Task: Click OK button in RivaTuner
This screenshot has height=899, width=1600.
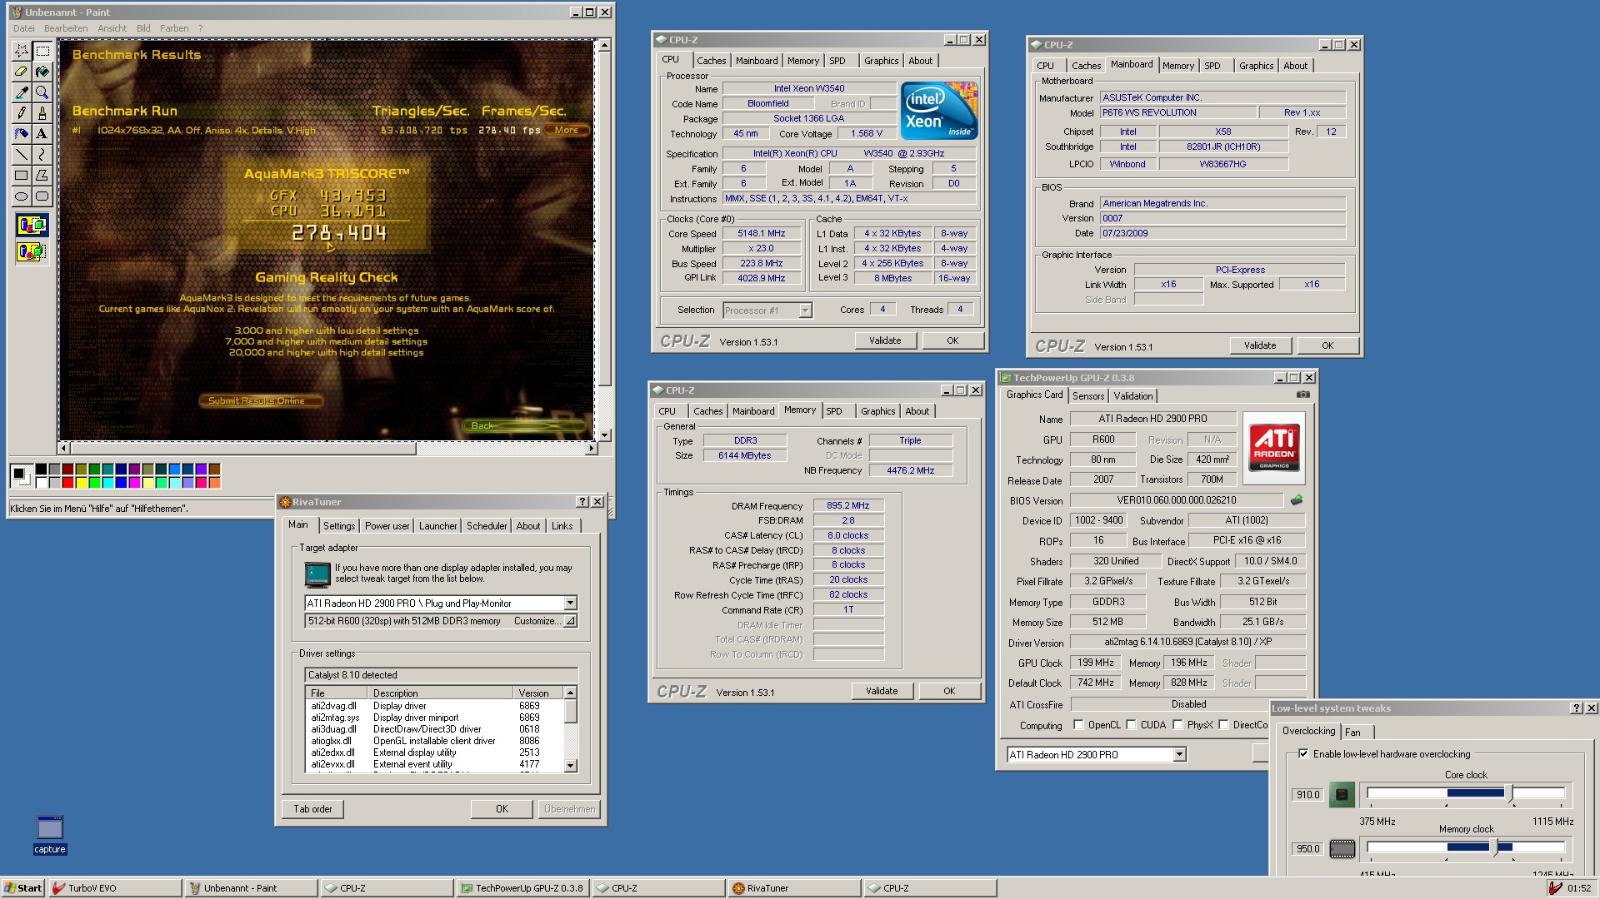Action: pyautogui.click(x=502, y=809)
